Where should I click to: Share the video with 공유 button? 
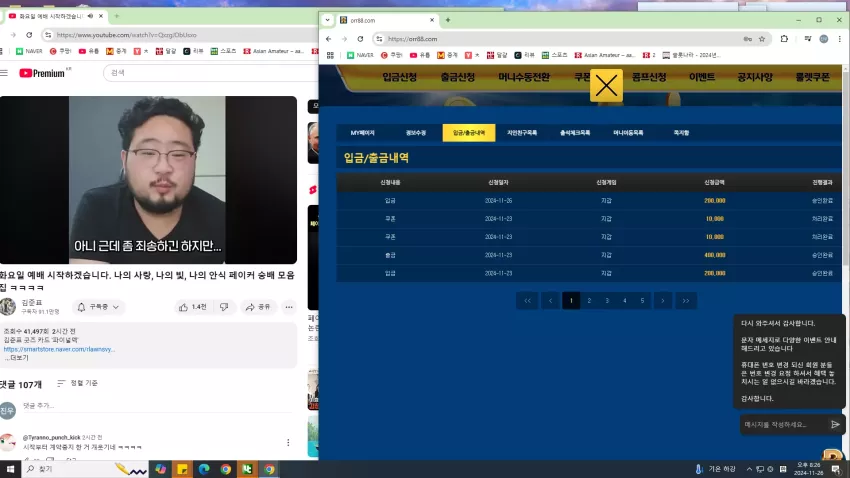(259, 307)
